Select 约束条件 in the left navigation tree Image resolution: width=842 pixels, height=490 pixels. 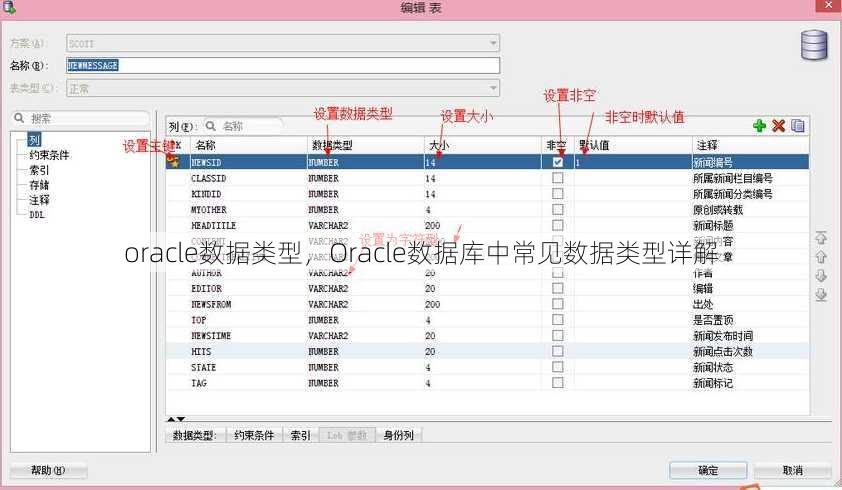(x=49, y=155)
